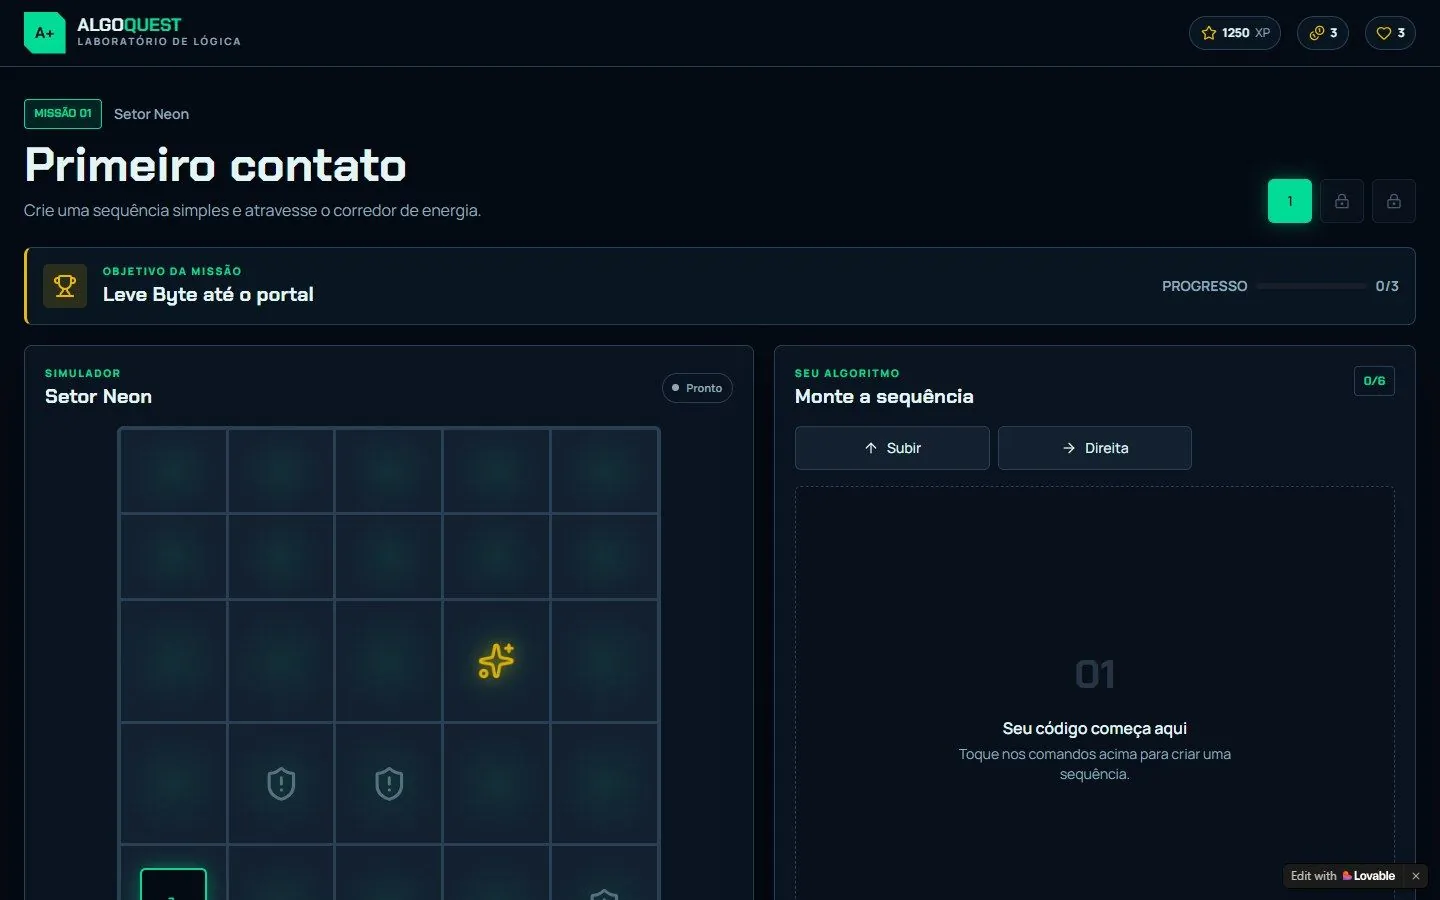Open locked level 3 padlock button
1440x900 pixels.
click(x=1394, y=201)
